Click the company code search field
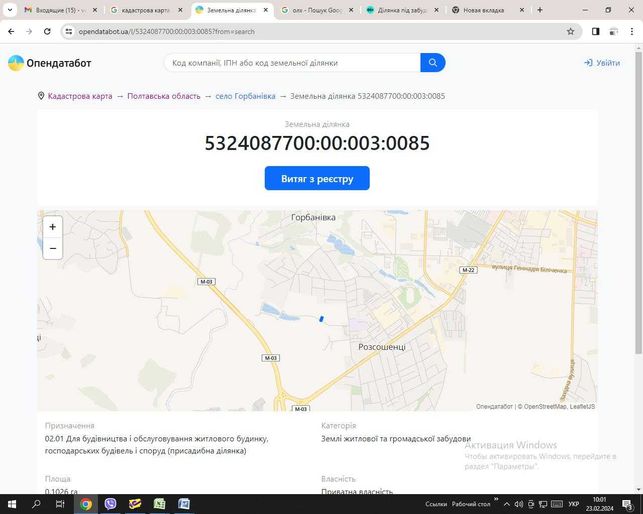This screenshot has width=643, height=514. tap(293, 63)
